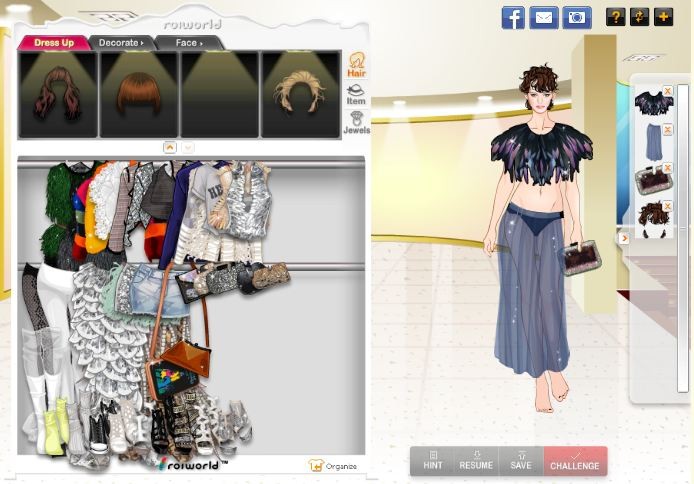Choose the blonde updo hairstyle thumbnail
694x484 pixels.
click(x=301, y=94)
